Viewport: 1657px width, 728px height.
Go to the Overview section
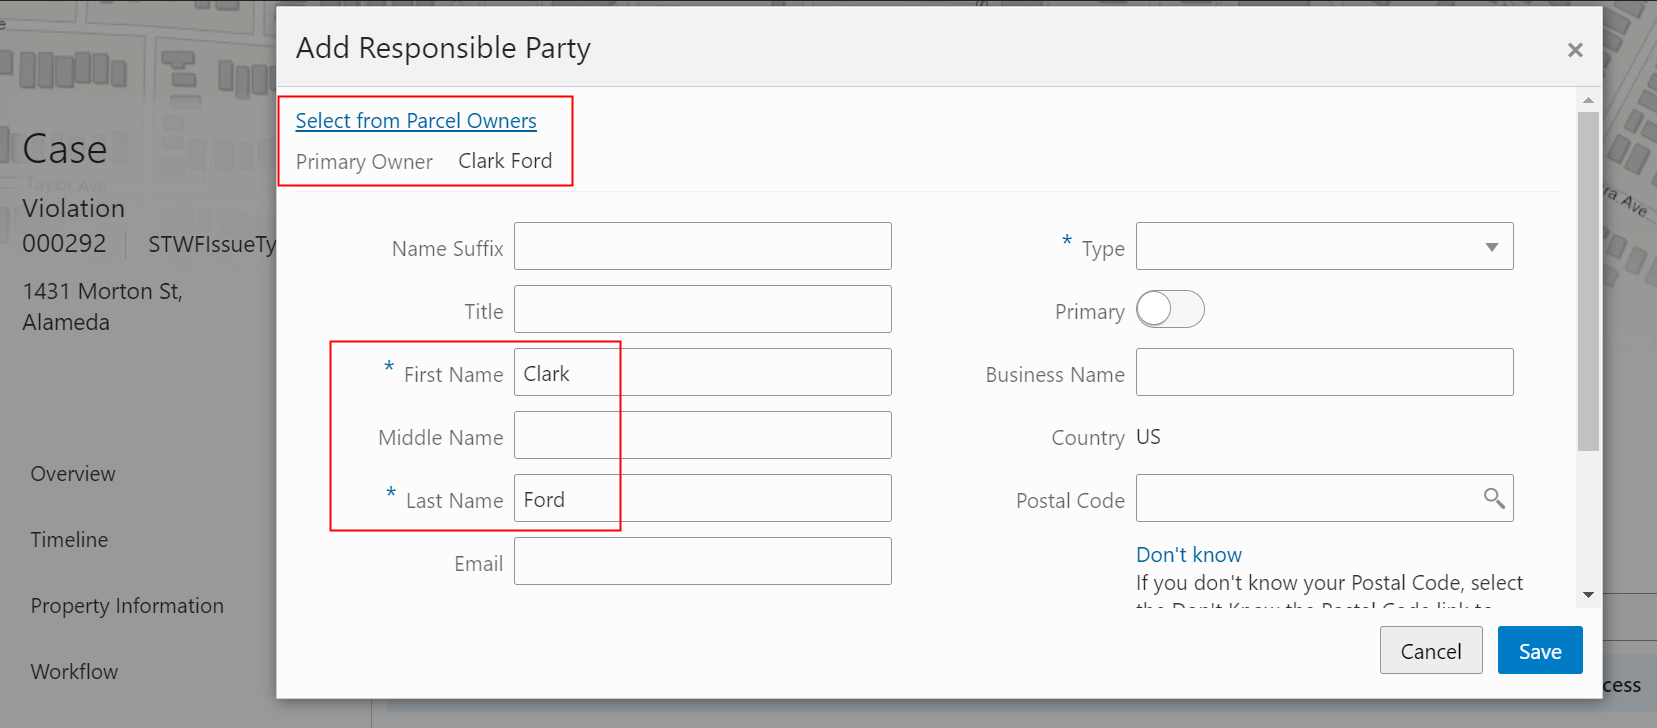coord(73,474)
